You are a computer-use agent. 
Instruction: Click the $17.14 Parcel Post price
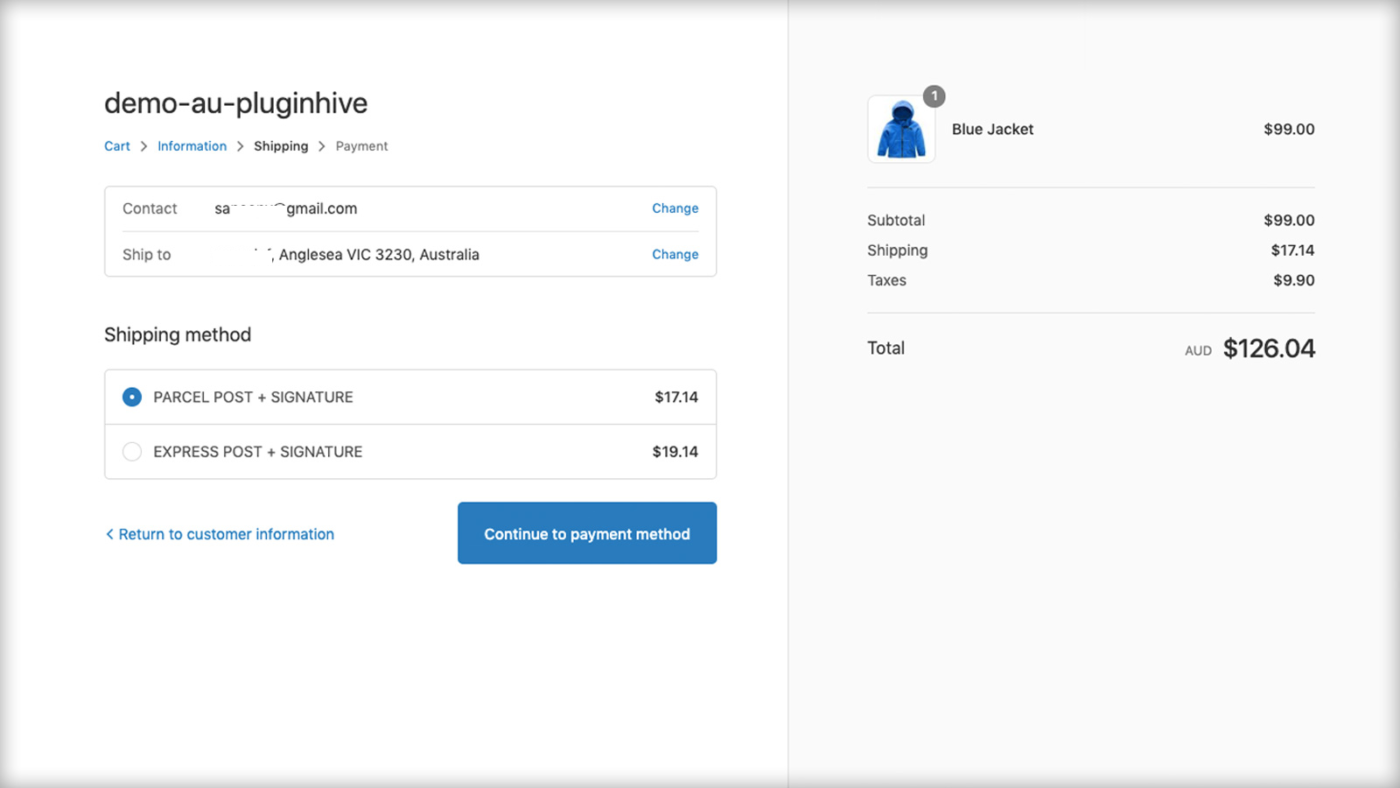tap(677, 397)
